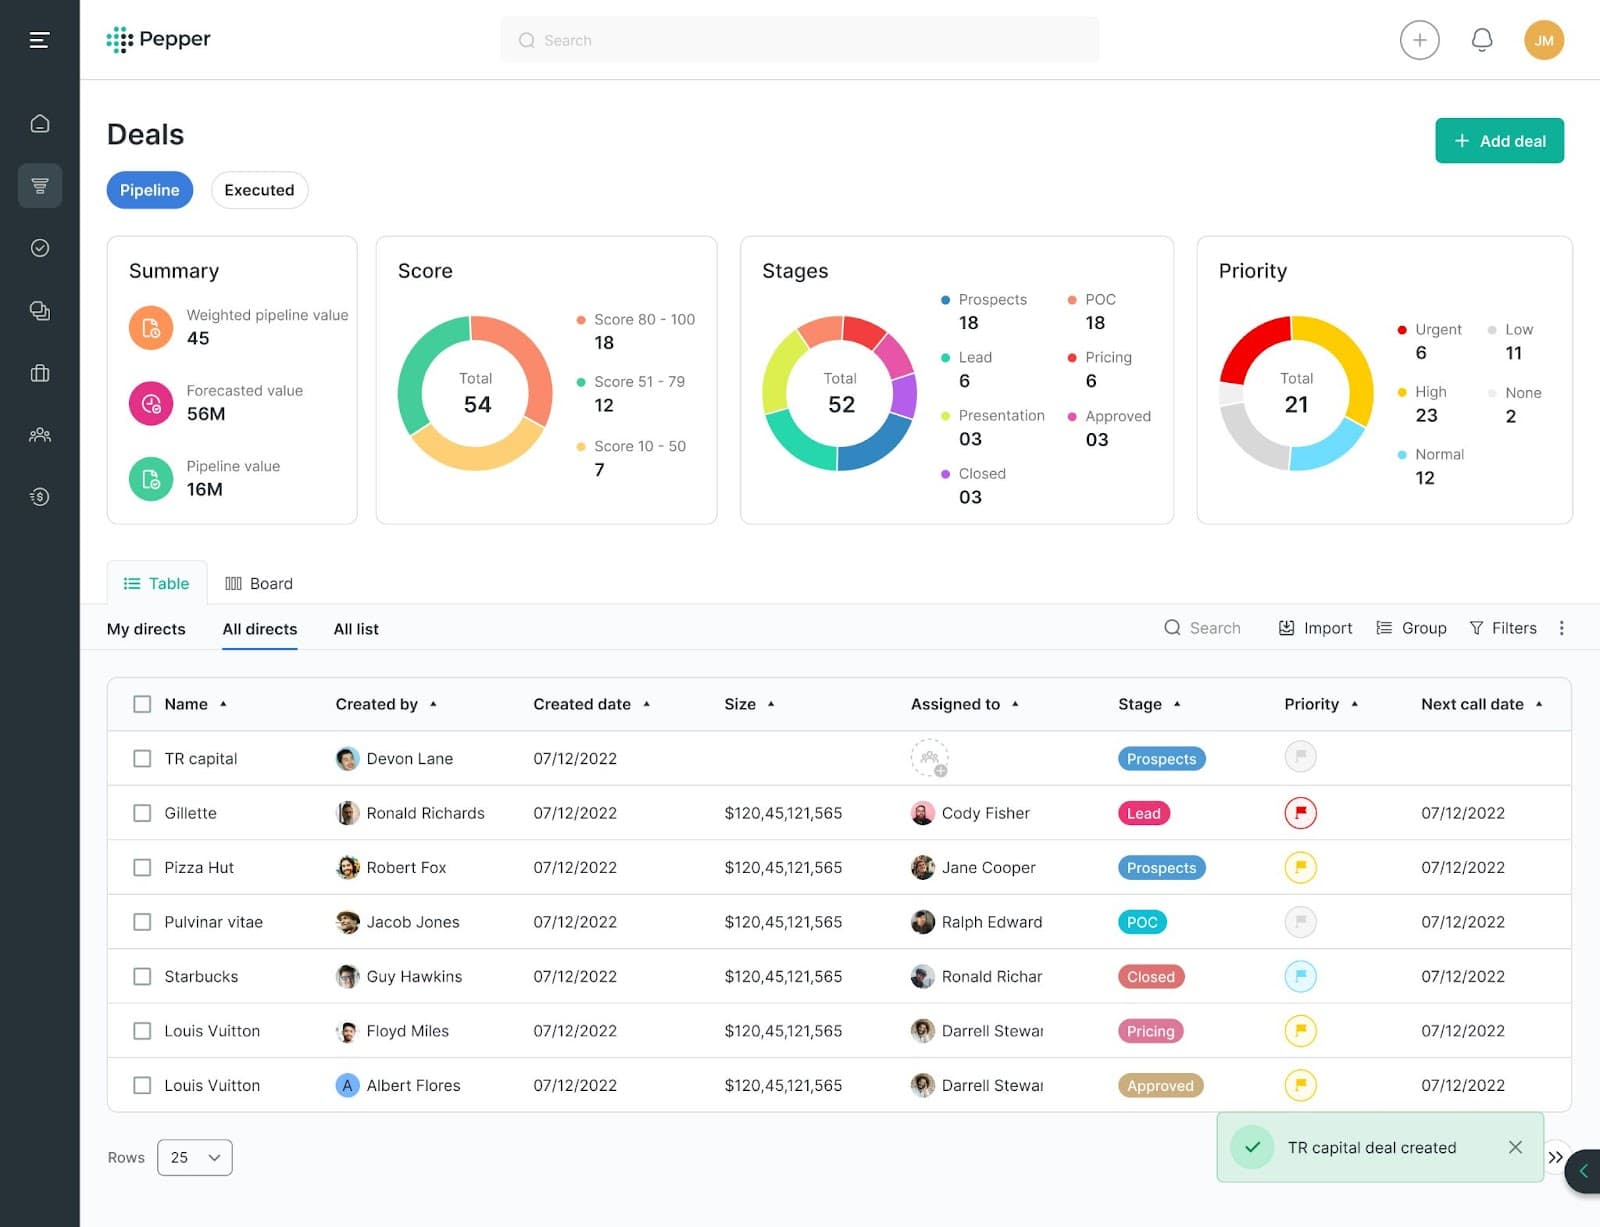1600x1227 pixels.
Task: Switch to the Executed tab
Action: (259, 190)
